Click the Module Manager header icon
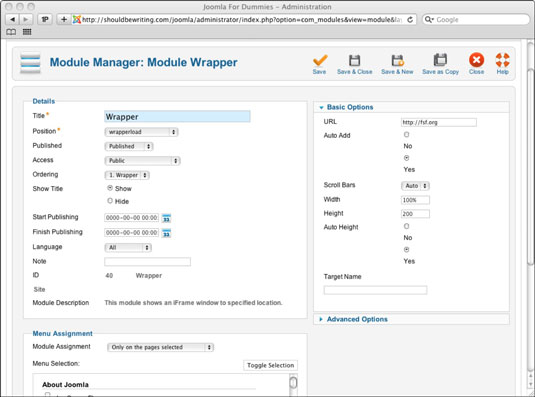The width and height of the screenshot is (535, 397). pos(30,63)
